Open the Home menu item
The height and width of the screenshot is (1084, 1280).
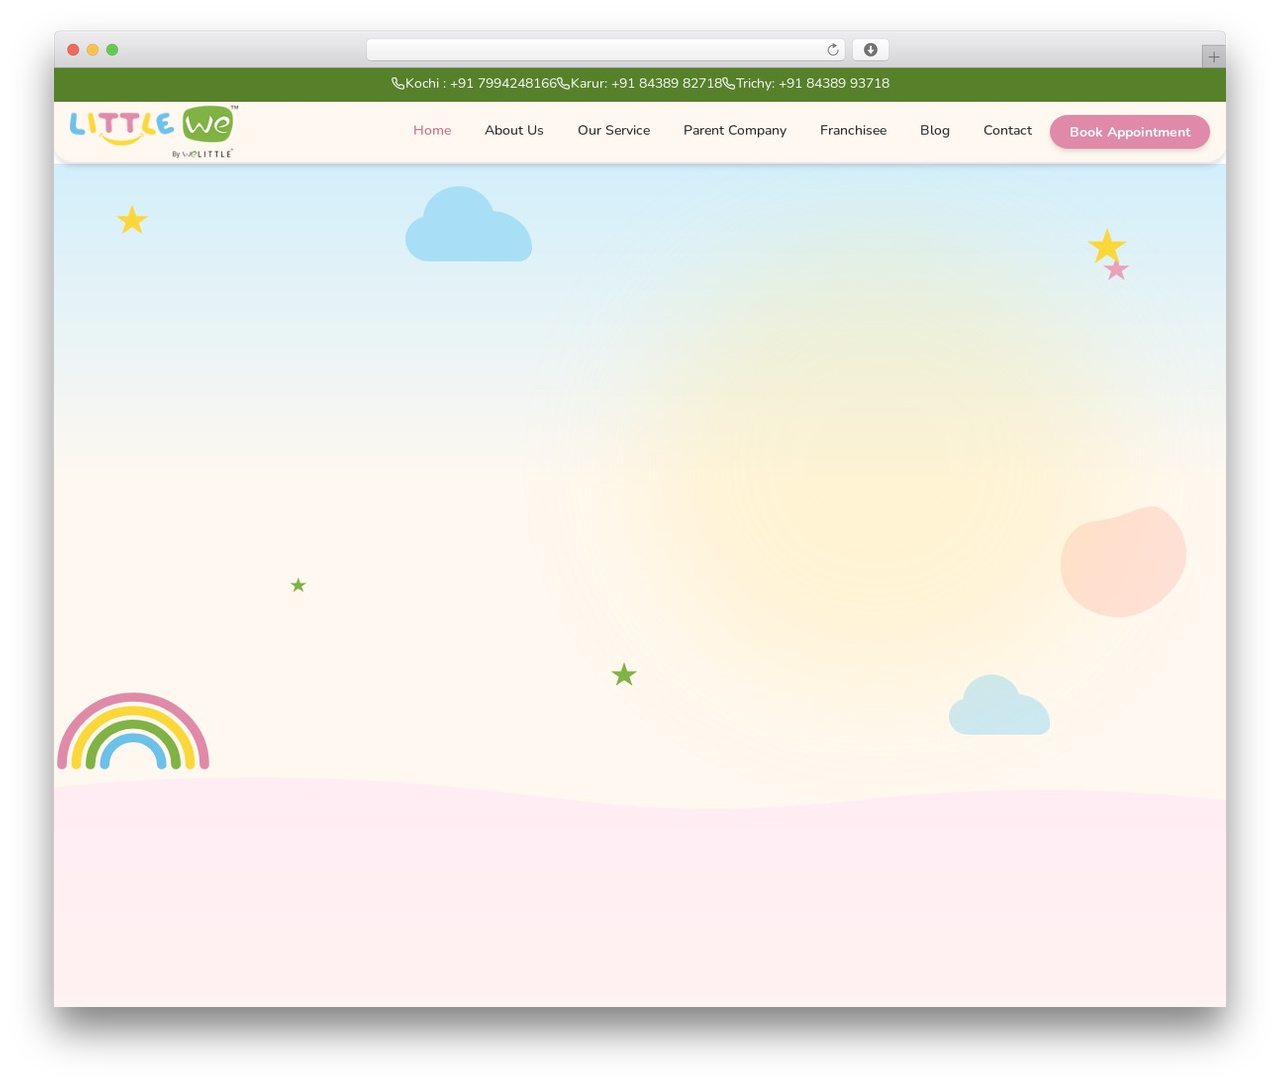tap(432, 130)
